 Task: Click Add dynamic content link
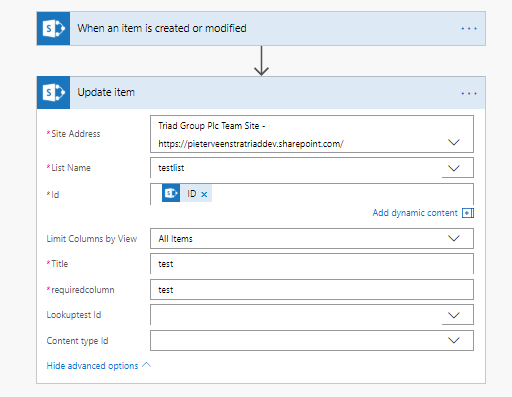415,213
